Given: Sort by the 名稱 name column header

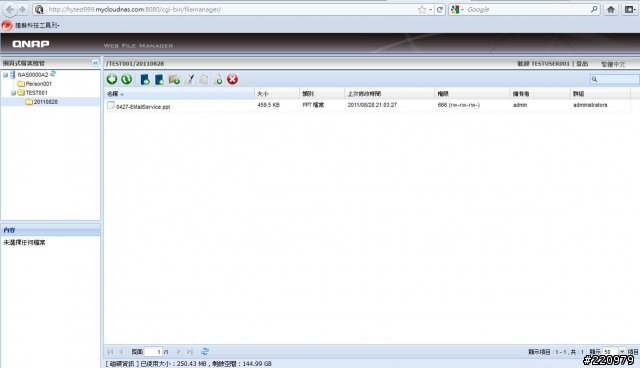Looking at the screenshot, I should pyautogui.click(x=179, y=94).
